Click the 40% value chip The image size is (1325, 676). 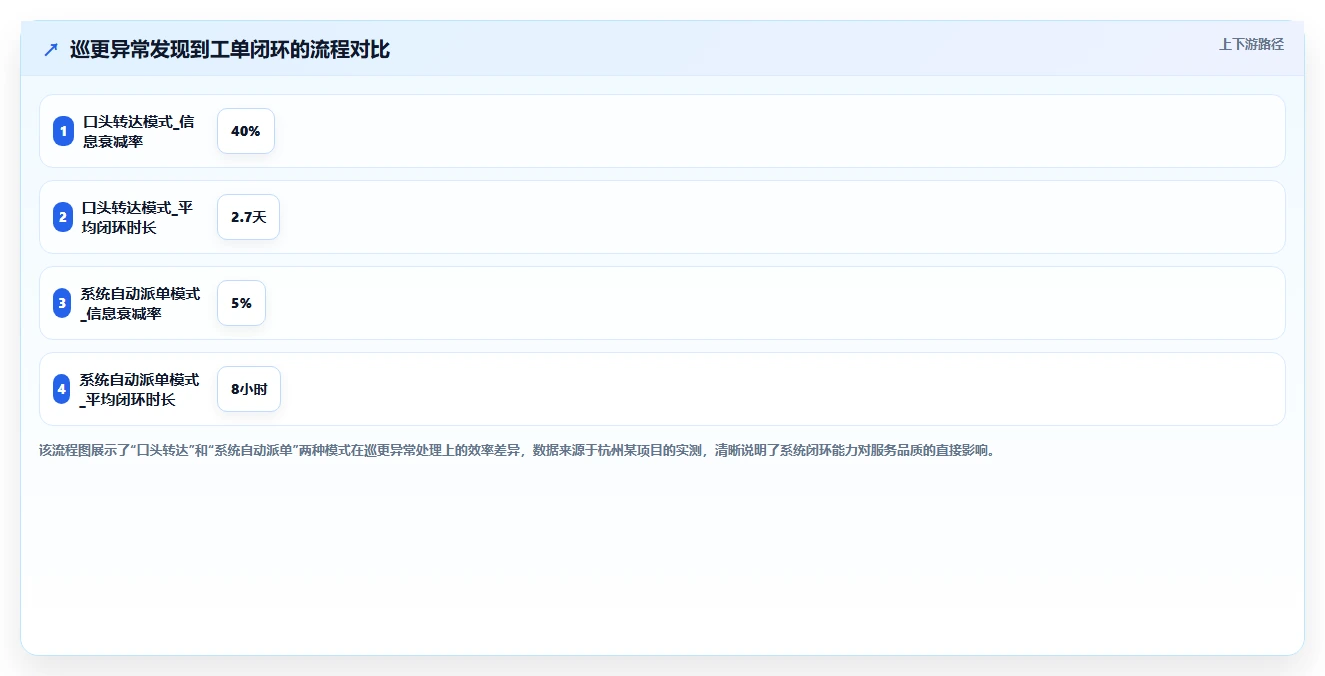246,131
